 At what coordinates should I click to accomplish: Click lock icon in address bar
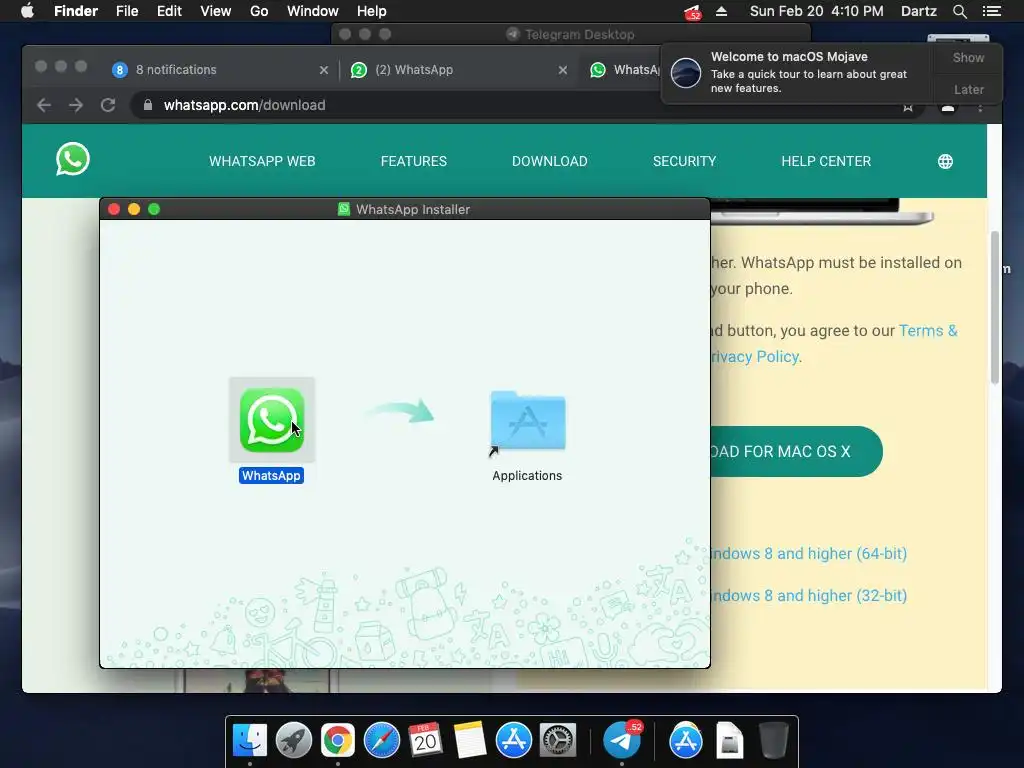pos(148,105)
